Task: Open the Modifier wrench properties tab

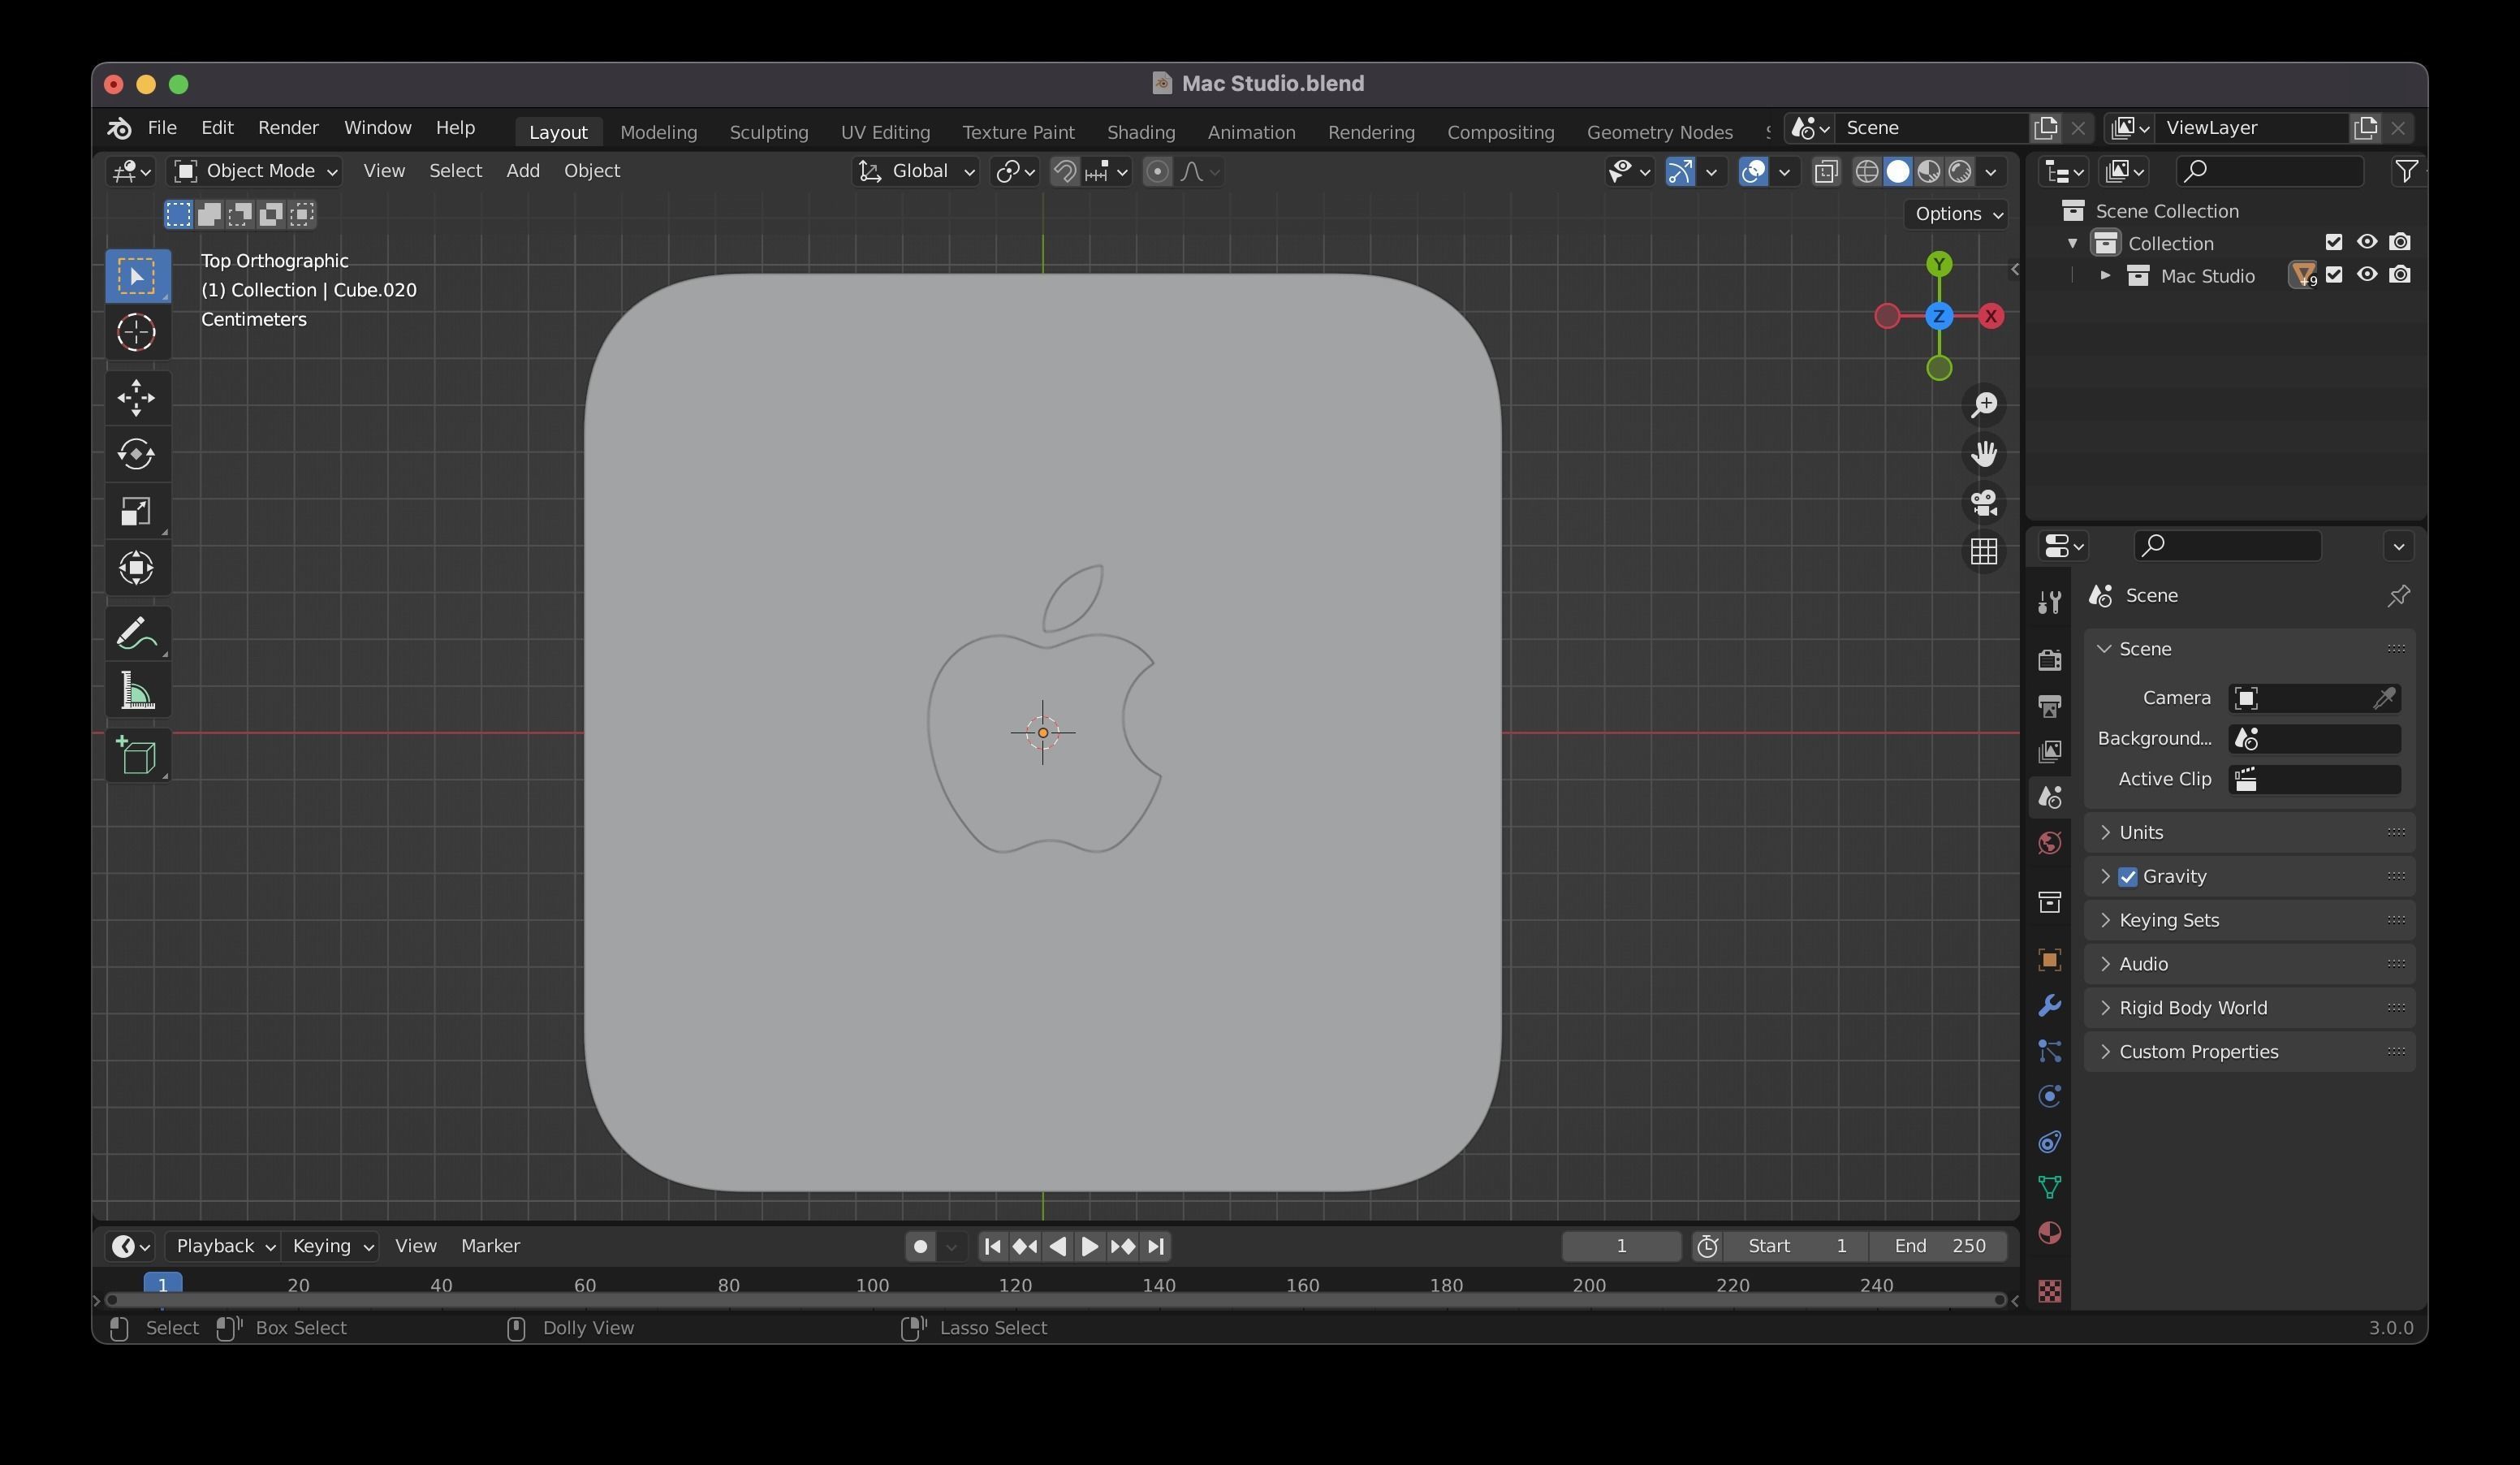Action: click(x=2049, y=1005)
